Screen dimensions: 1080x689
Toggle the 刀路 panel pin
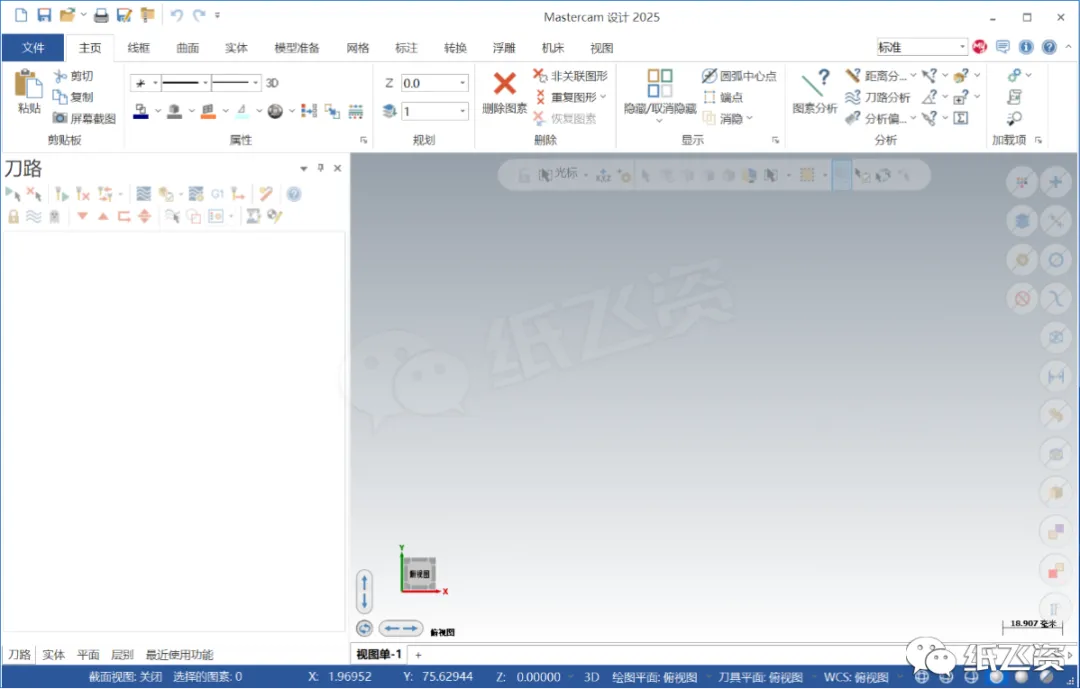(x=320, y=167)
